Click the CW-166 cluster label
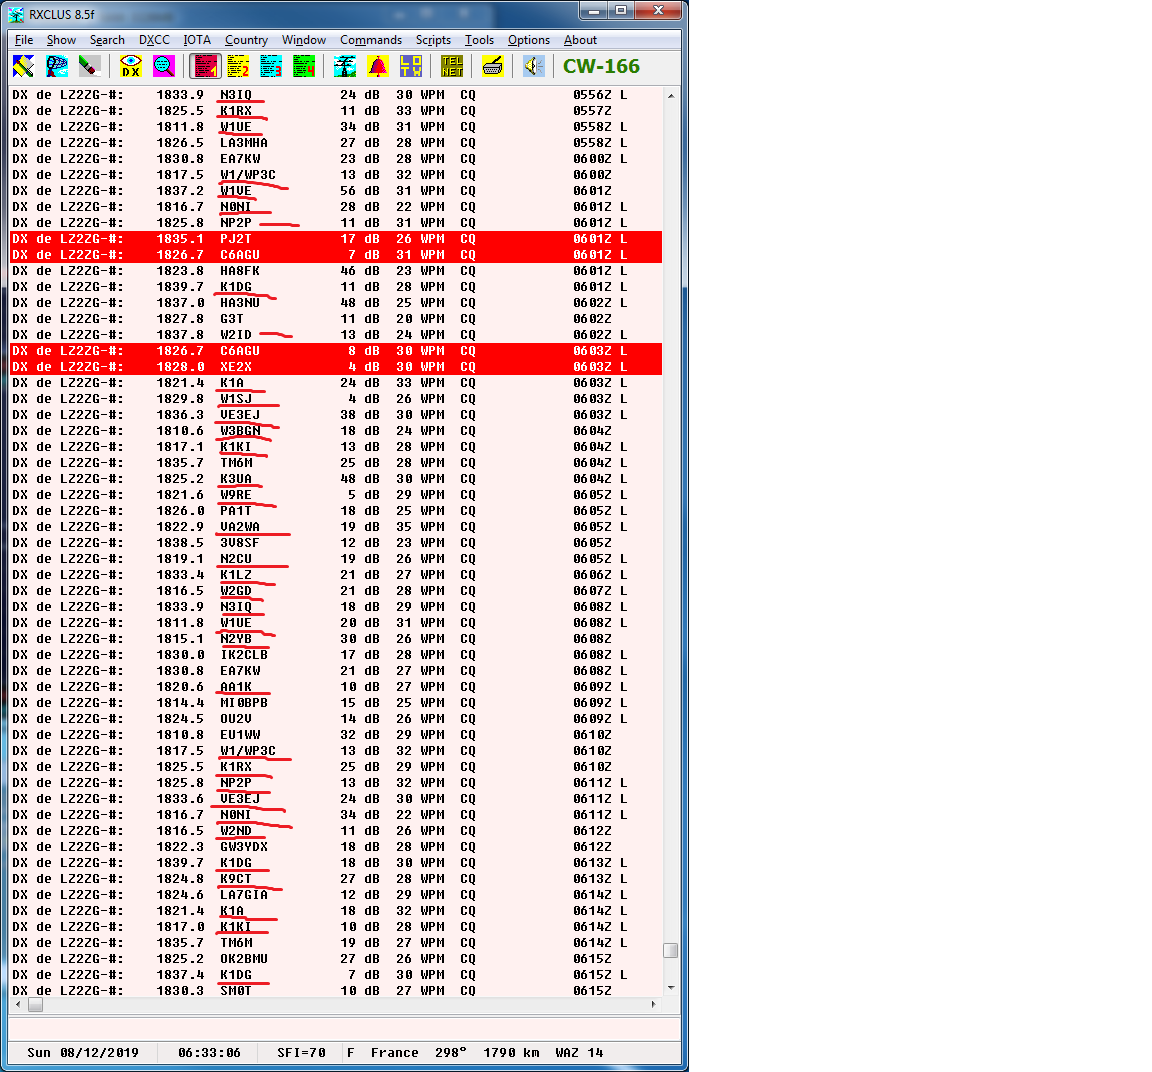The height and width of the screenshot is (1072, 1152). (601, 66)
